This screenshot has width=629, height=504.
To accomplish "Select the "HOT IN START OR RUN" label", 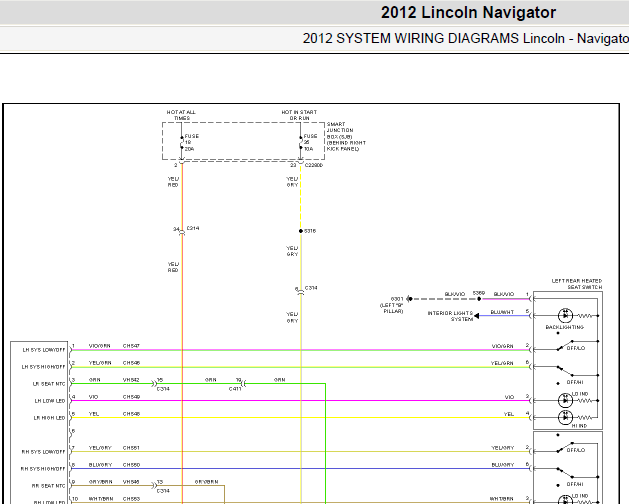I will tap(299, 115).
